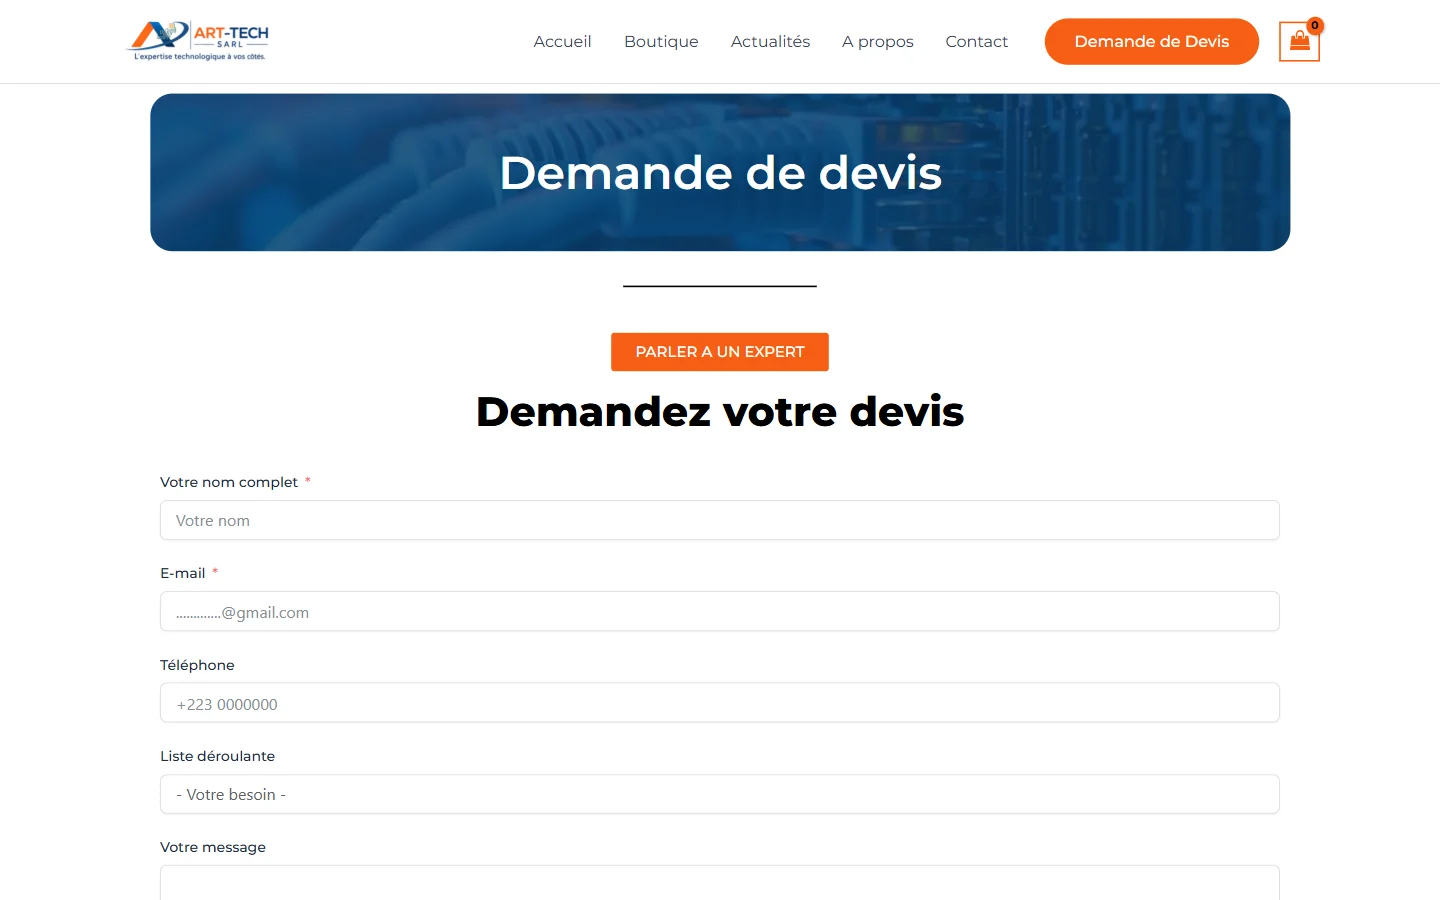Screen dimensions: 1440x900
Task: Click the Demandez votre devis heading
Action: 720,412
